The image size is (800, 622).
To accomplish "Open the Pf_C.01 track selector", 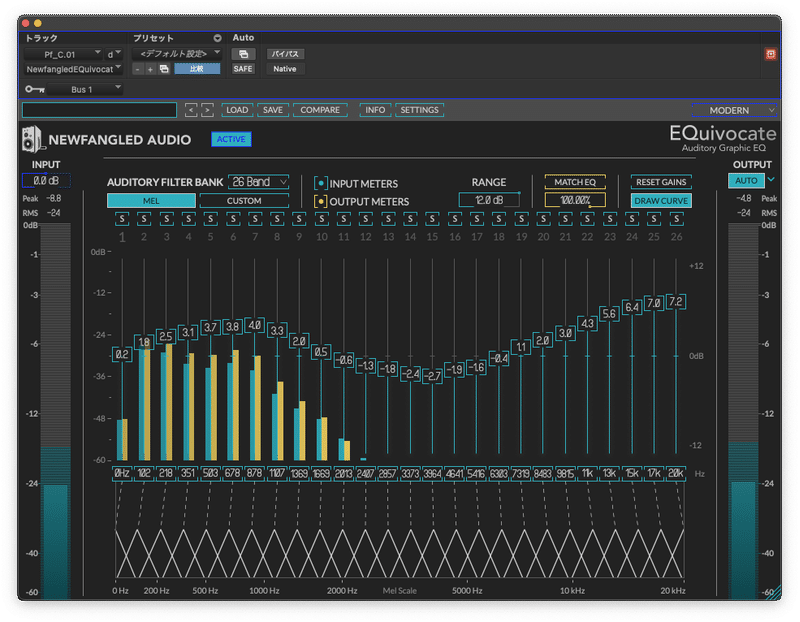I will (x=63, y=54).
